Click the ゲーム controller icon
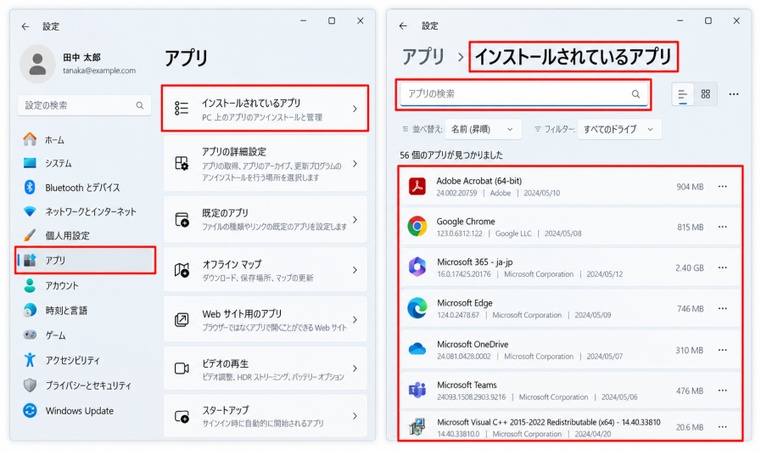Image resolution: width=761 pixels, height=450 pixels. coord(30,335)
